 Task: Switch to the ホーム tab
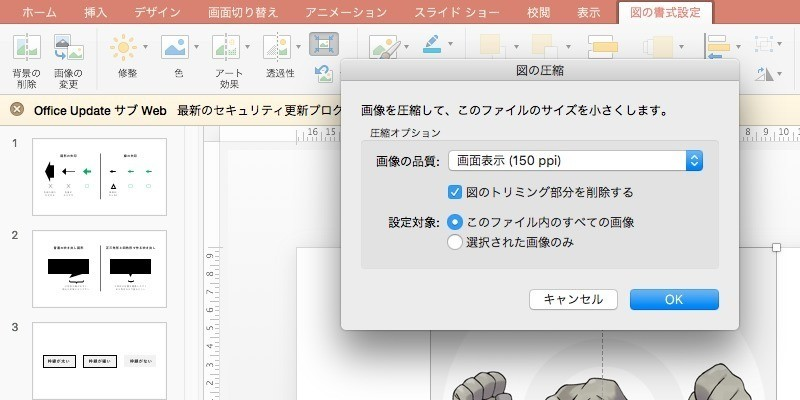tap(39, 12)
